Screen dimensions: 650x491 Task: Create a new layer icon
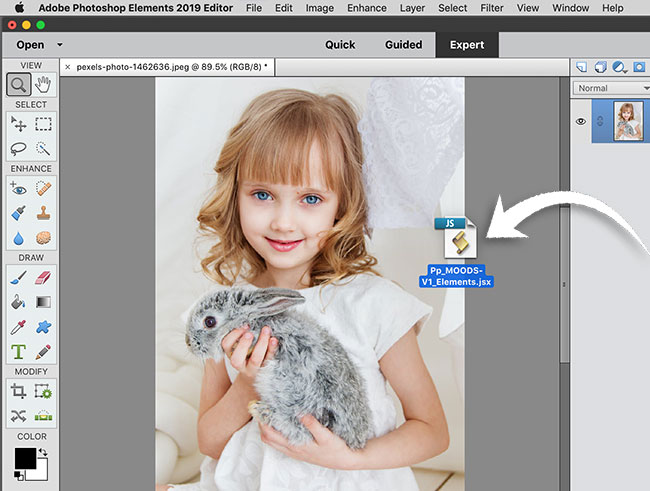[582, 67]
